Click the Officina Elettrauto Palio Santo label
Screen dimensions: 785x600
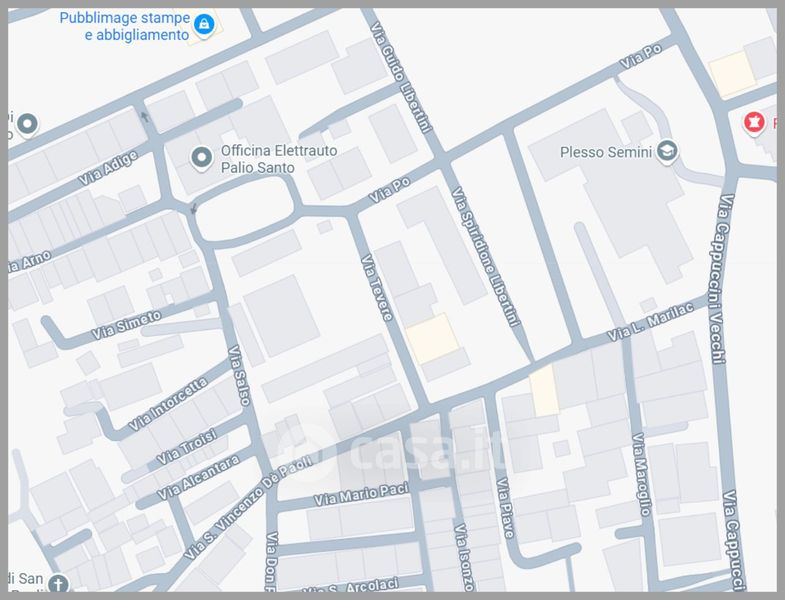tap(279, 159)
